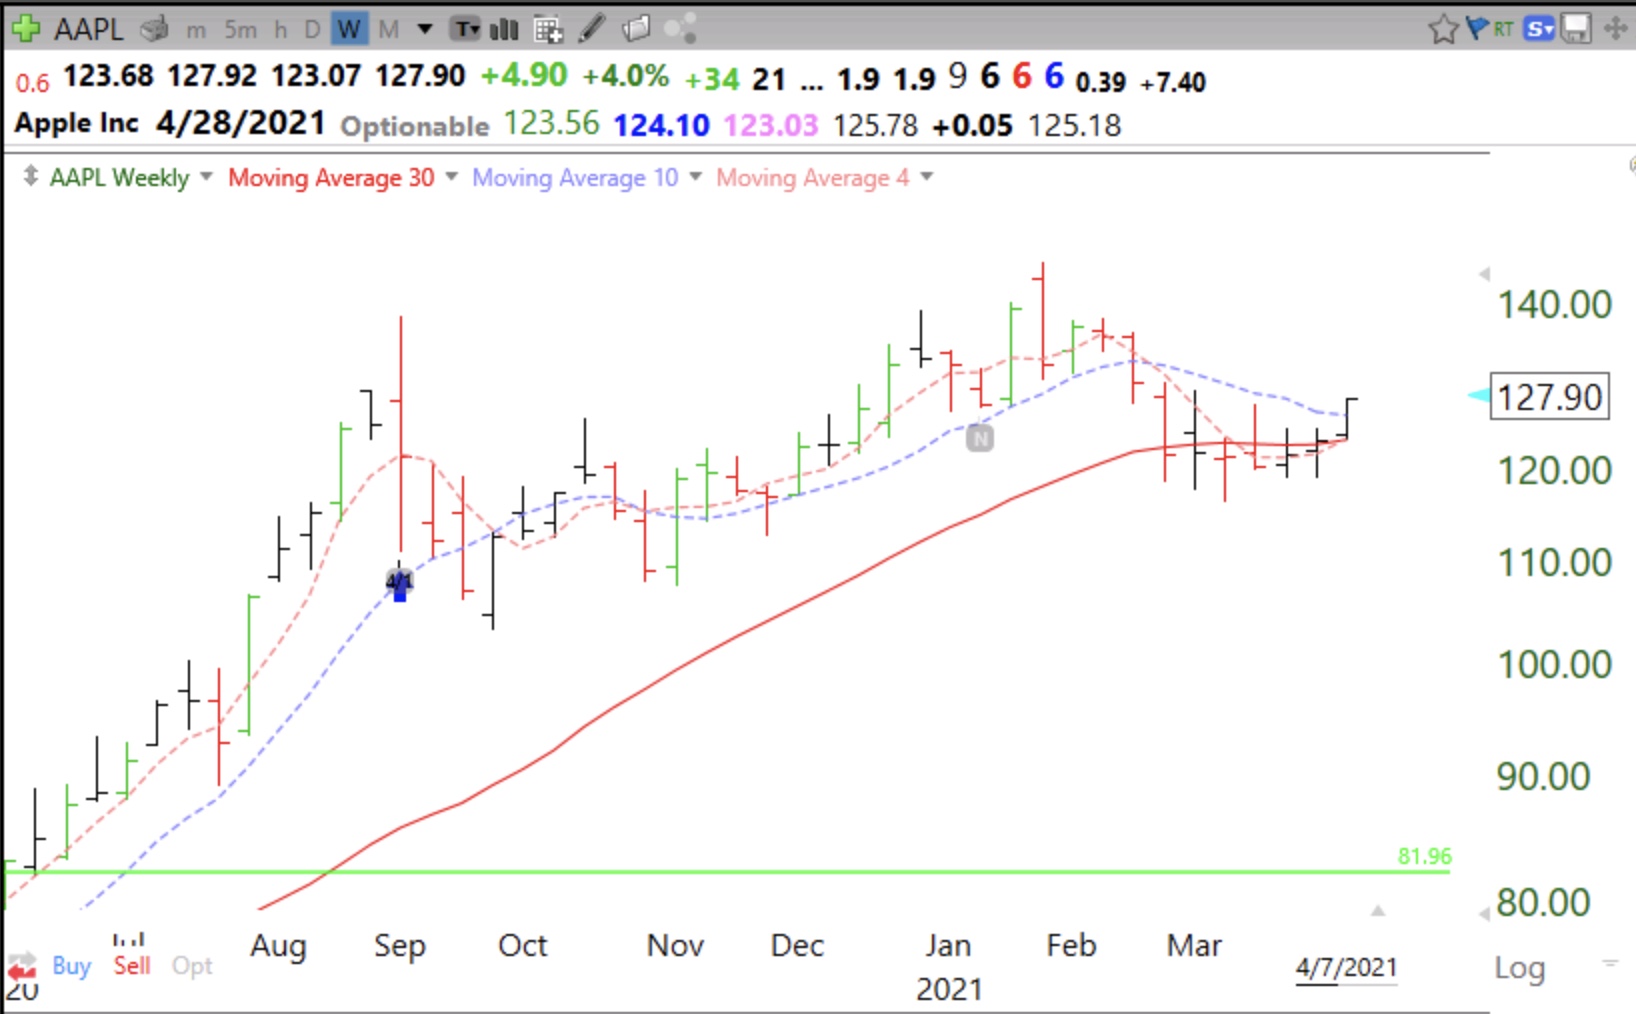Click the 140.00 price axis label
Viewport: 1636px width, 1014px height.
(x=1554, y=304)
